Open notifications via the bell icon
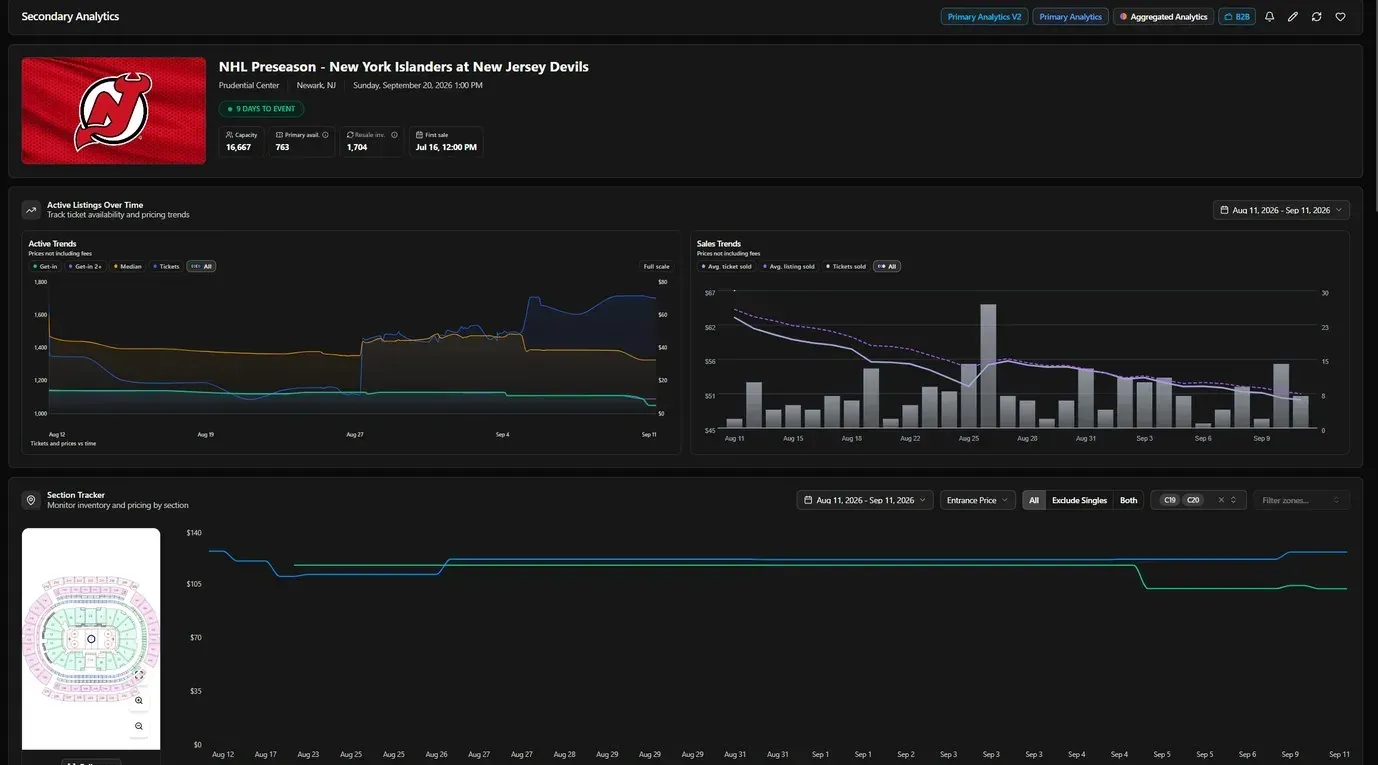The image size is (1378, 765). pyautogui.click(x=1269, y=17)
